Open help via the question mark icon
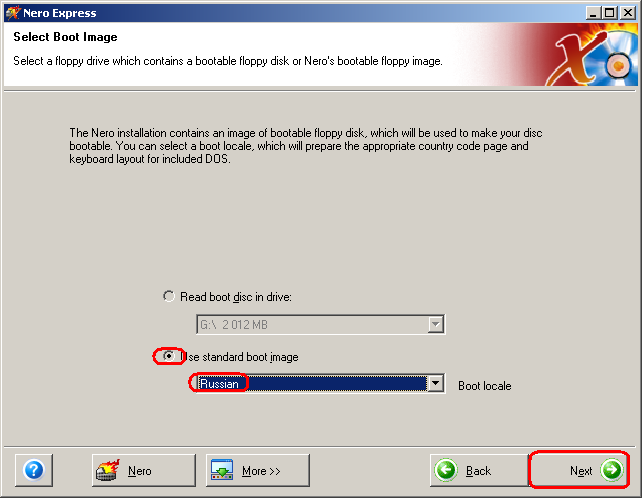The image size is (642, 498). pyautogui.click(x=34, y=470)
